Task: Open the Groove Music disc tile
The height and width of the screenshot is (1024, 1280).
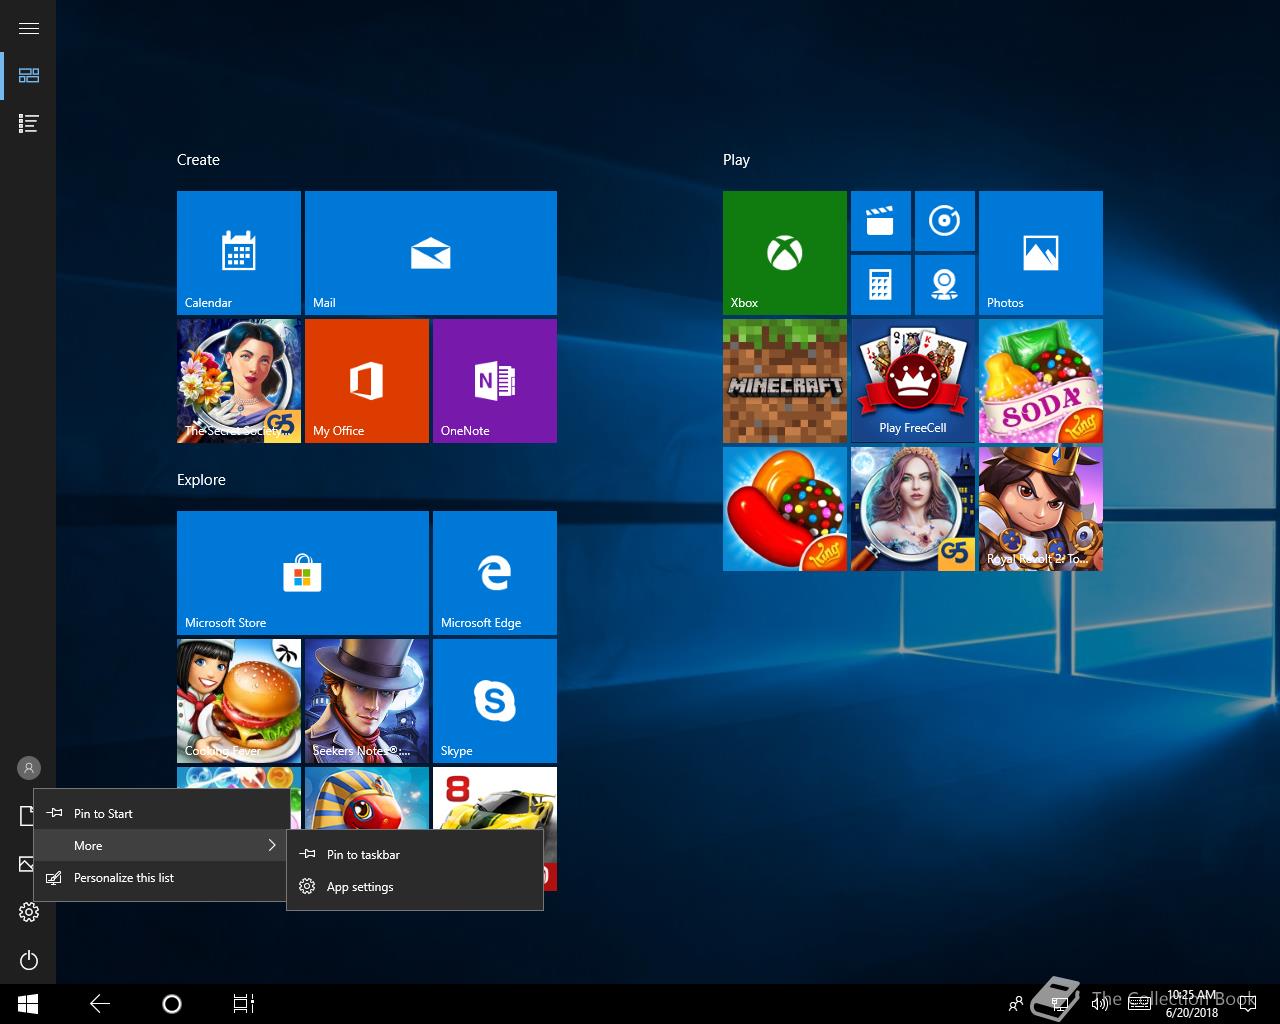Action: 945,221
